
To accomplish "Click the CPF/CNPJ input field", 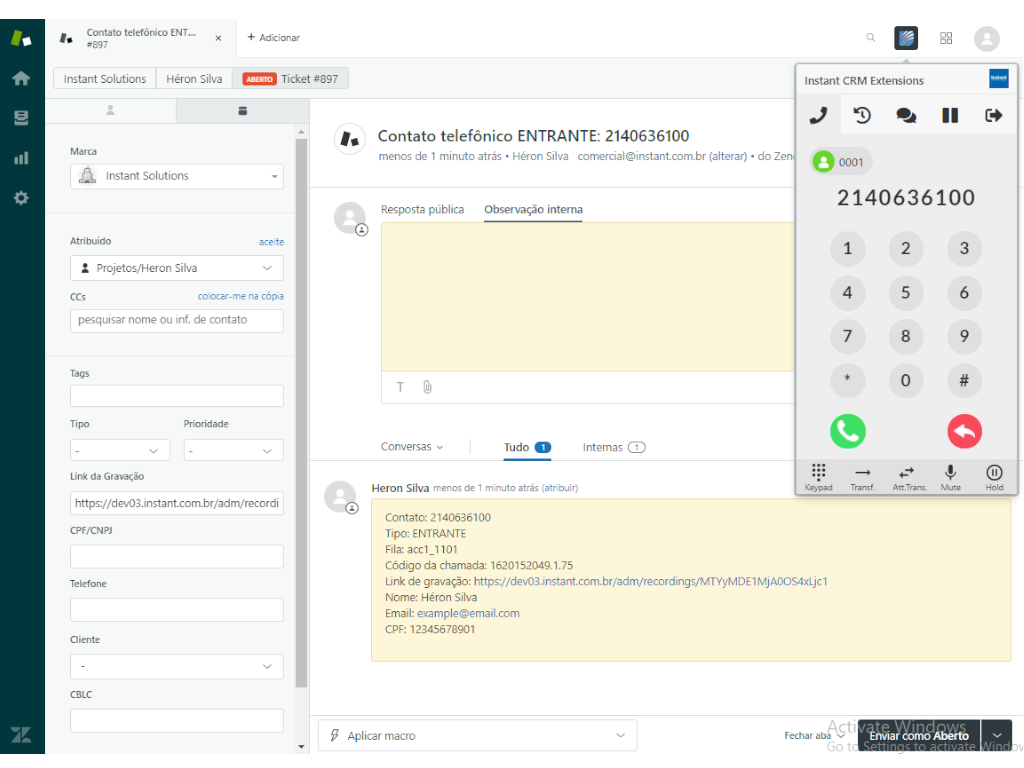I will [177, 556].
